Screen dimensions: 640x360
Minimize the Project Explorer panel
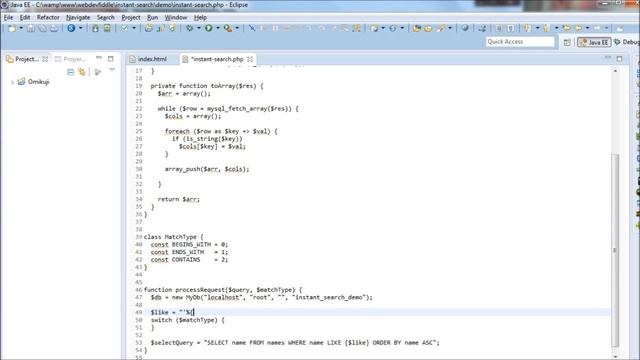coord(99,58)
